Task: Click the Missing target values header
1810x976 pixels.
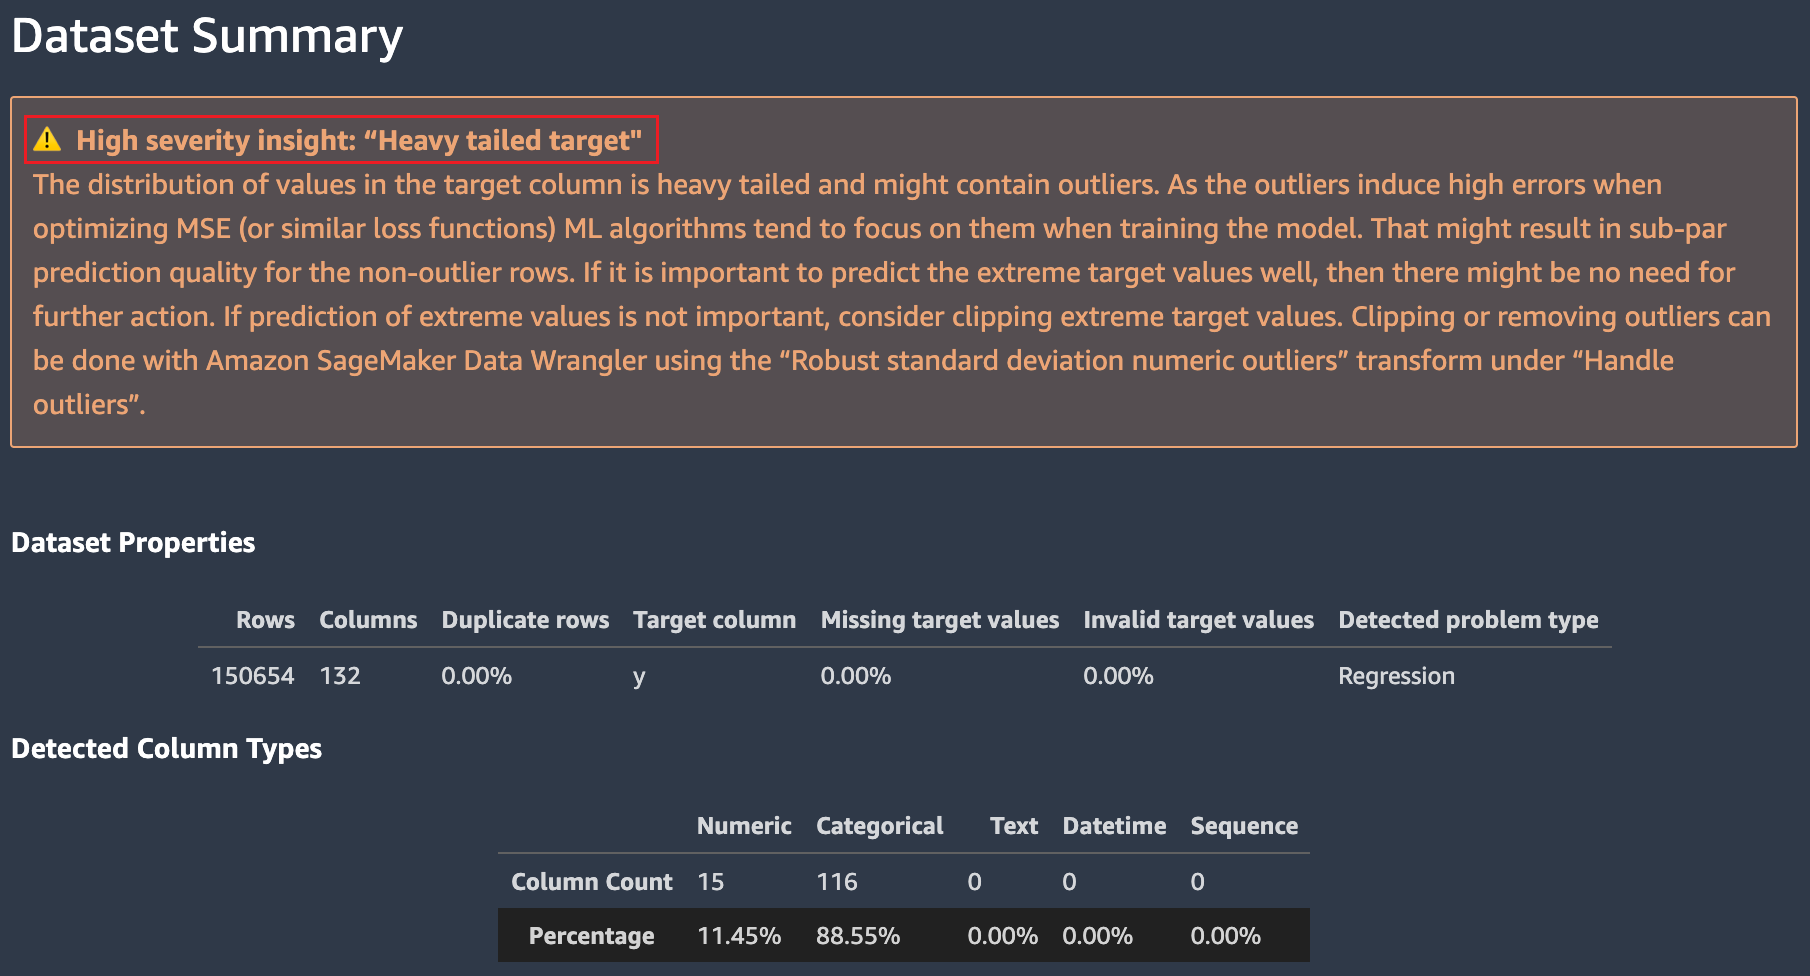Action: tap(939, 620)
